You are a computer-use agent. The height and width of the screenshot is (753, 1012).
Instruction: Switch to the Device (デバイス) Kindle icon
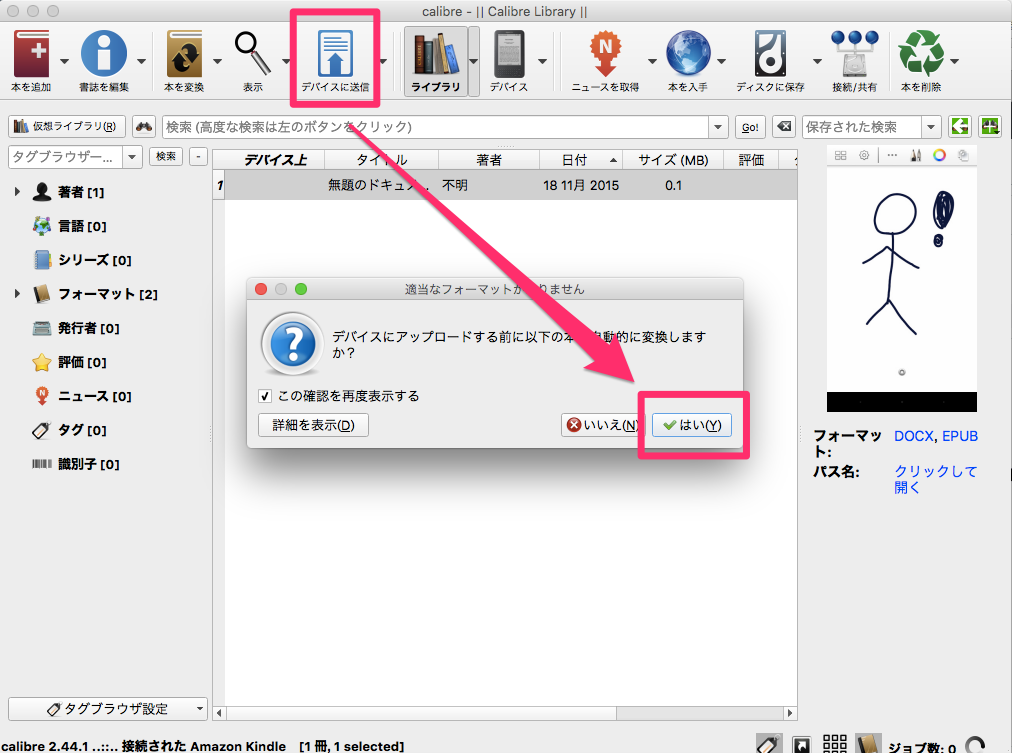[x=509, y=54]
